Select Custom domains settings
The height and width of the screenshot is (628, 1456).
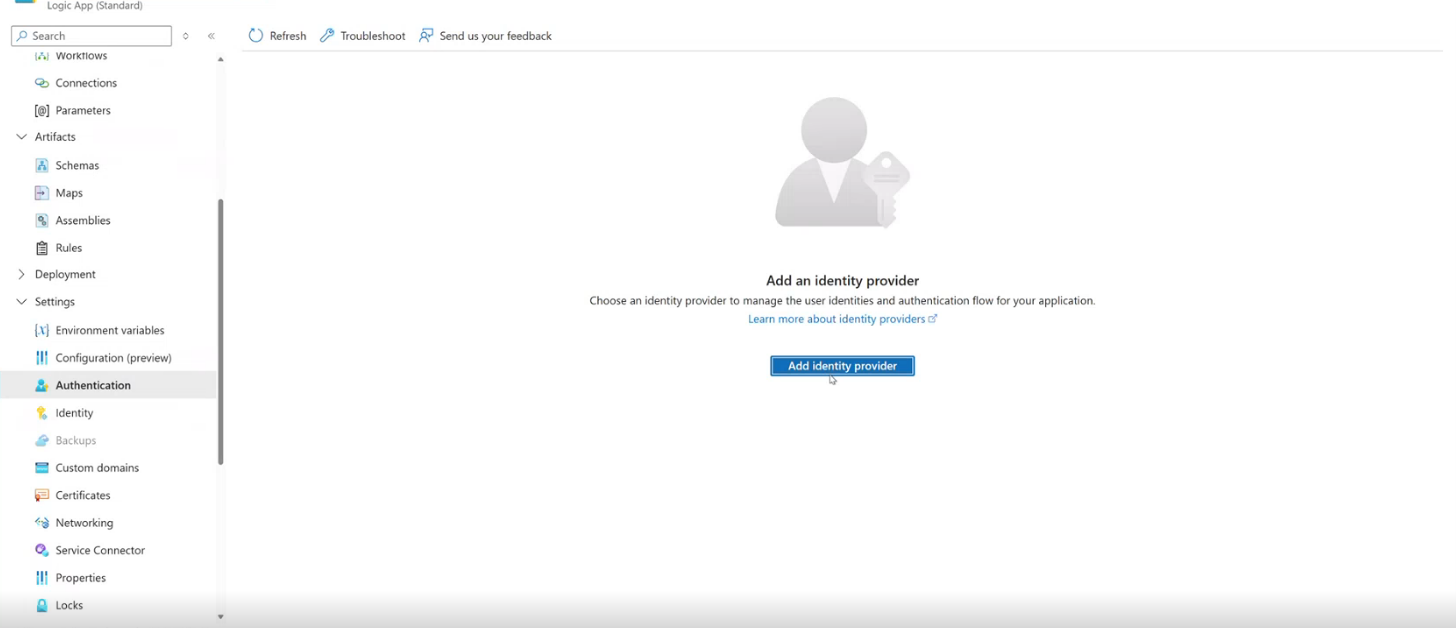97,467
